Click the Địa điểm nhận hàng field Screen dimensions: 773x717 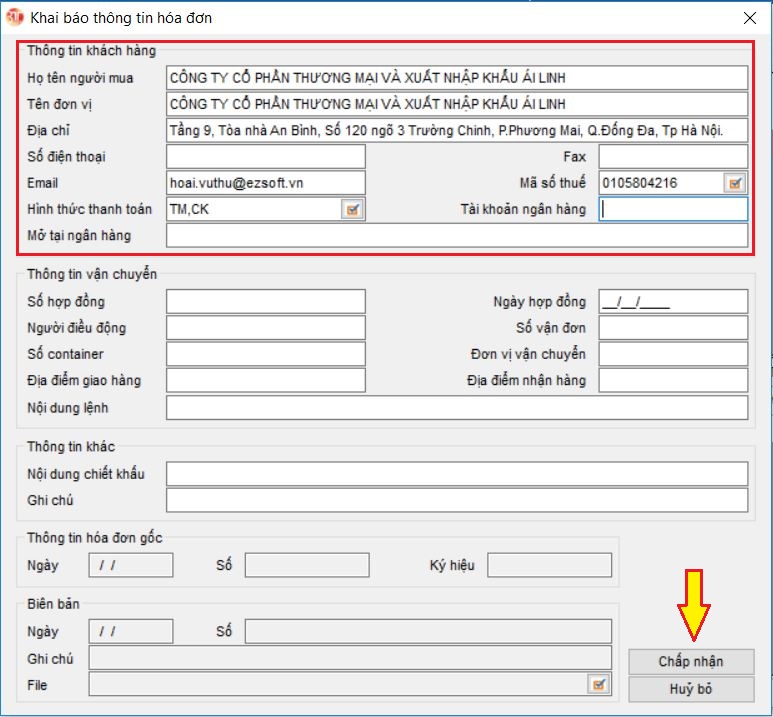coord(673,381)
